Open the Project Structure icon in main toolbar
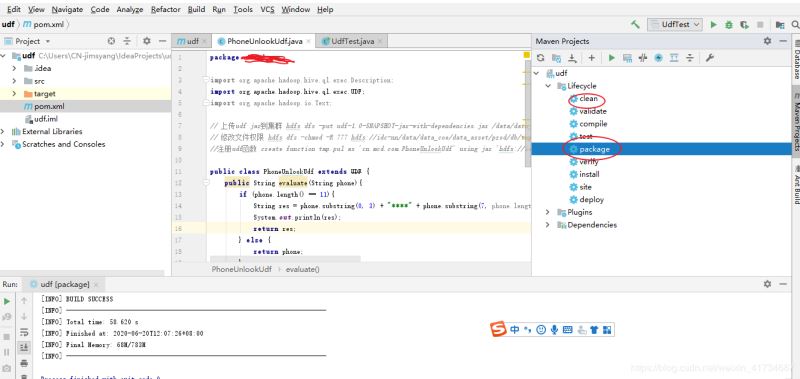The height and width of the screenshot is (379, 800). 780,24
